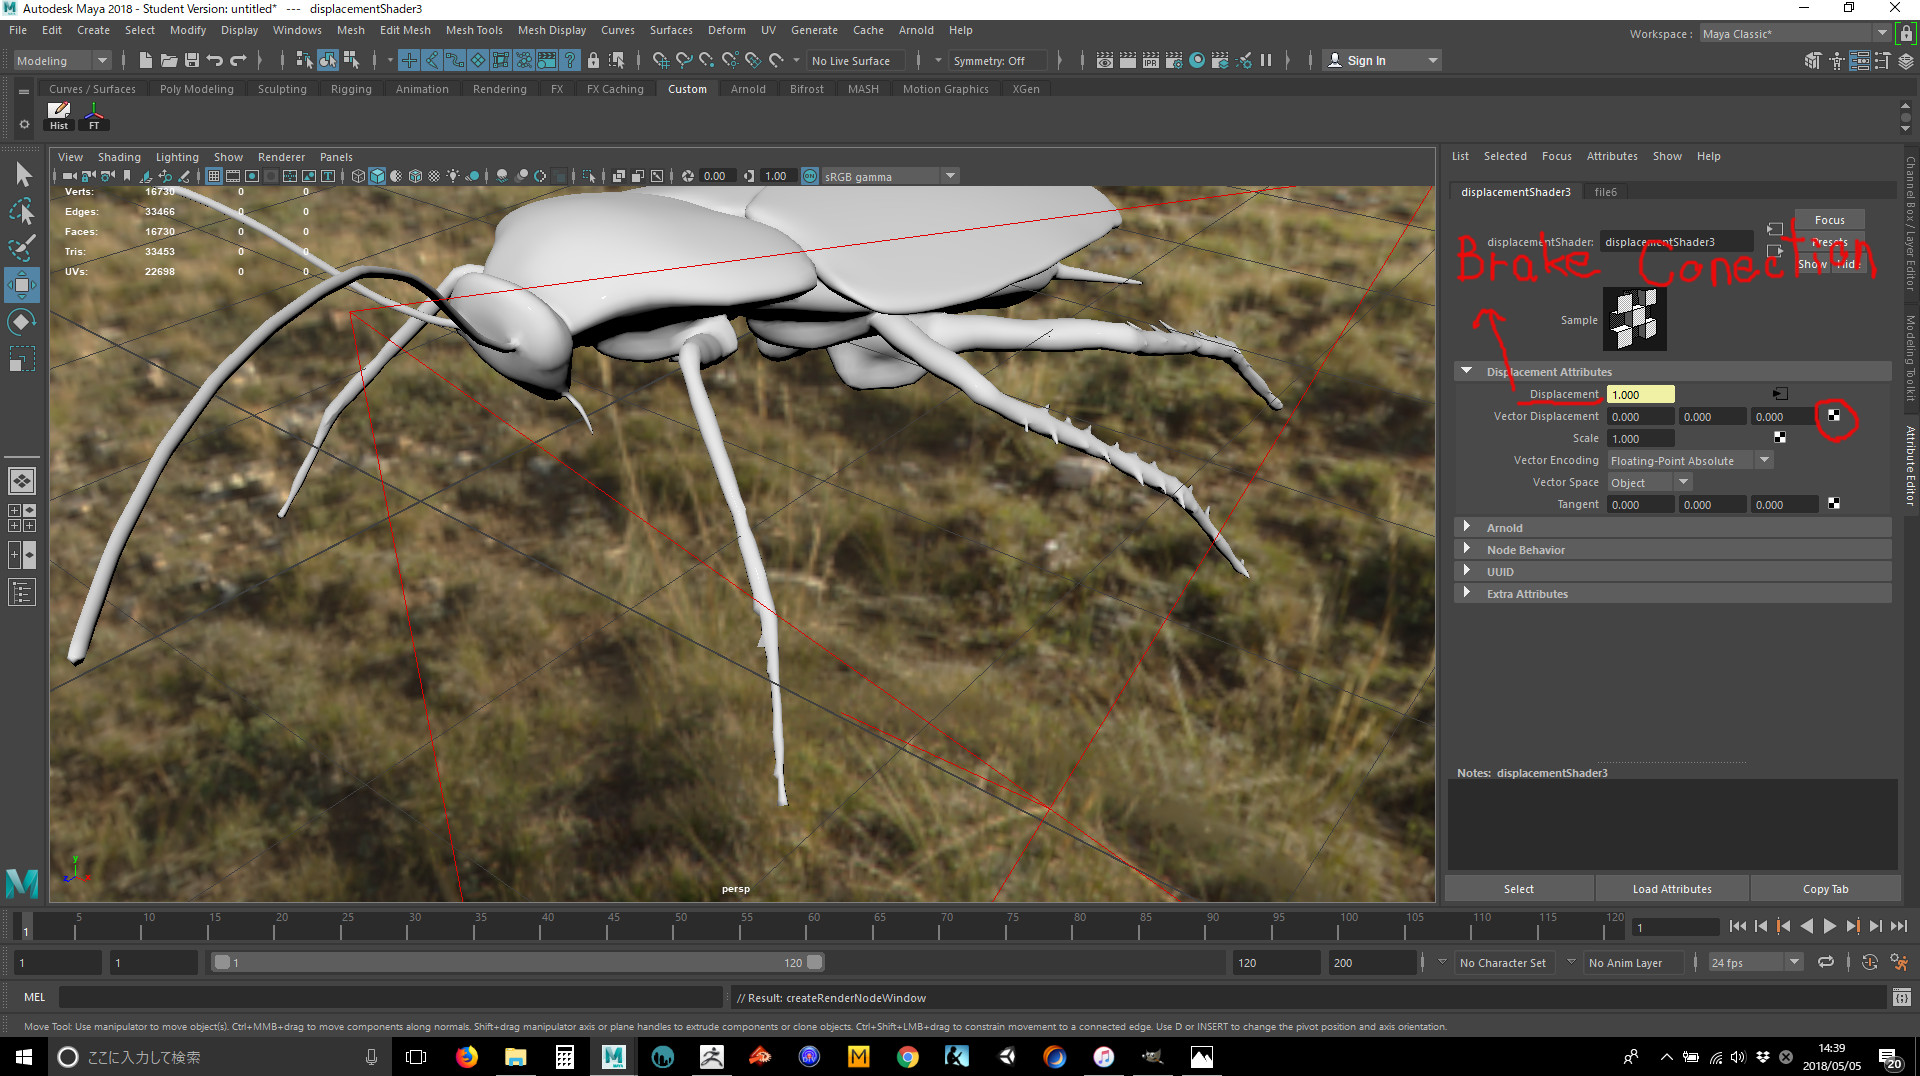Click the Save scene icon

pos(192,61)
